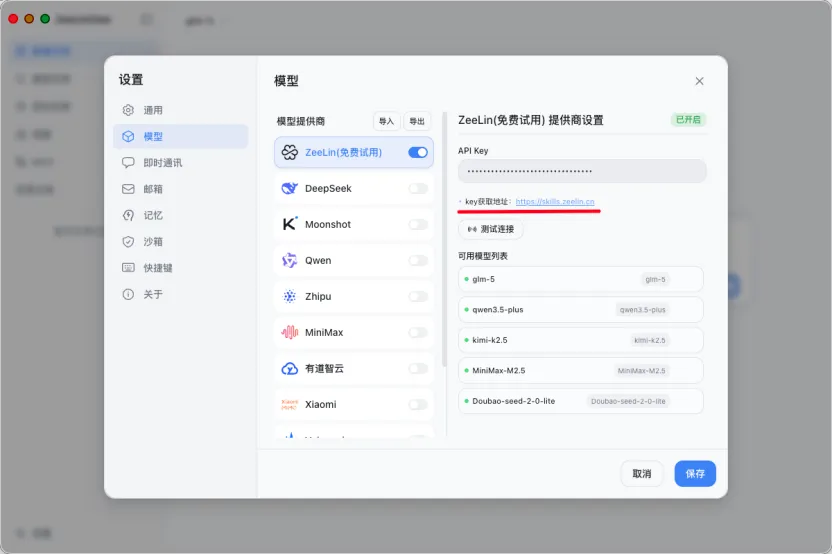Open the 通用 settings section
This screenshot has width=832, height=554.
click(x=180, y=110)
